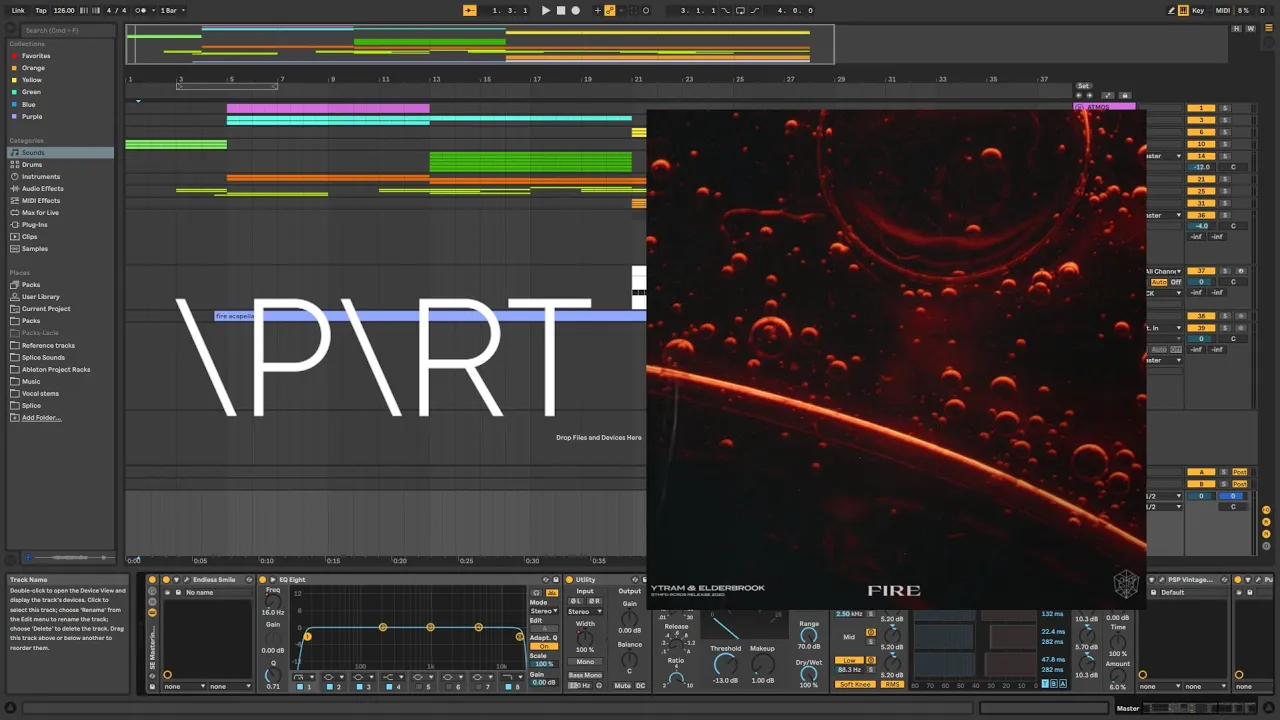
Task: Toggle EQ Eight Adaptive Q On button
Action: [x=543, y=646]
